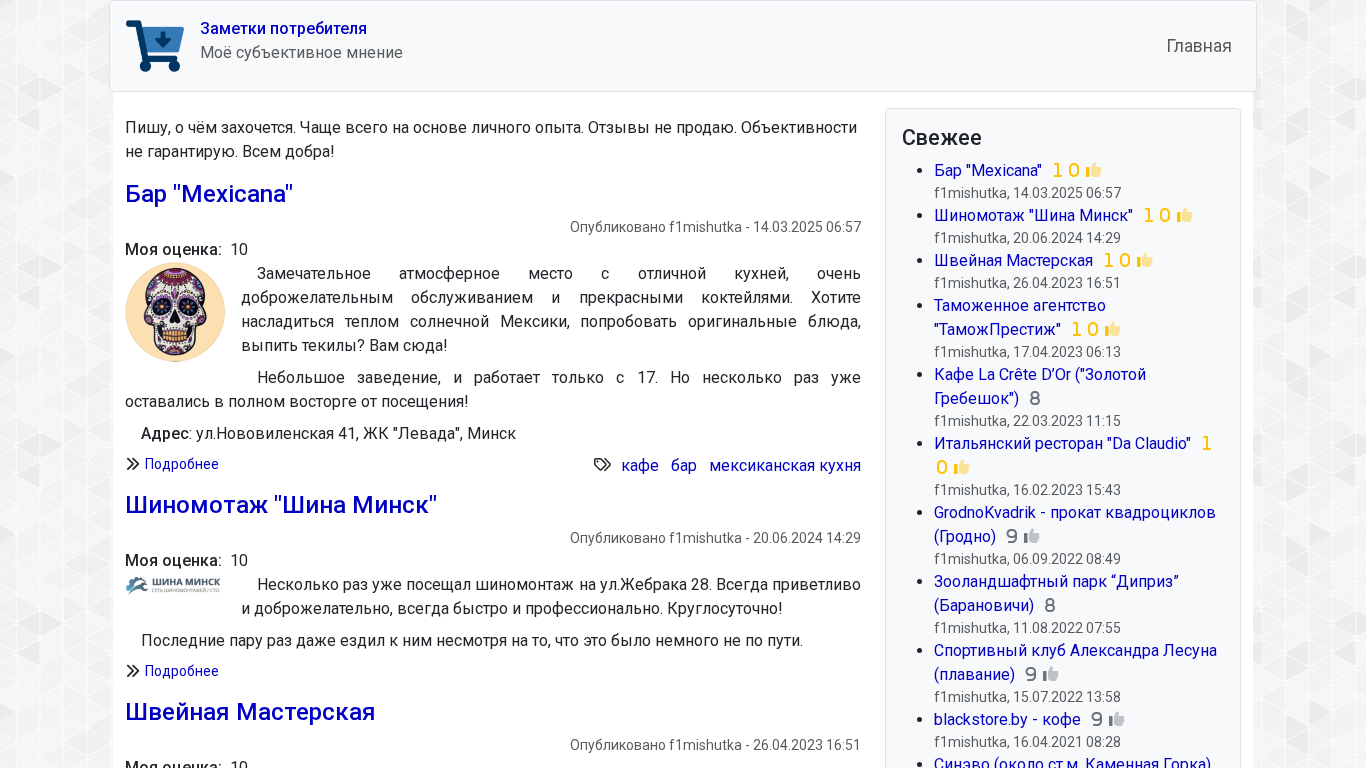Image resolution: width=1366 pixels, height=768 pixels.
Task: Open the Заметки потребителя site title
Action: point(283,28)
